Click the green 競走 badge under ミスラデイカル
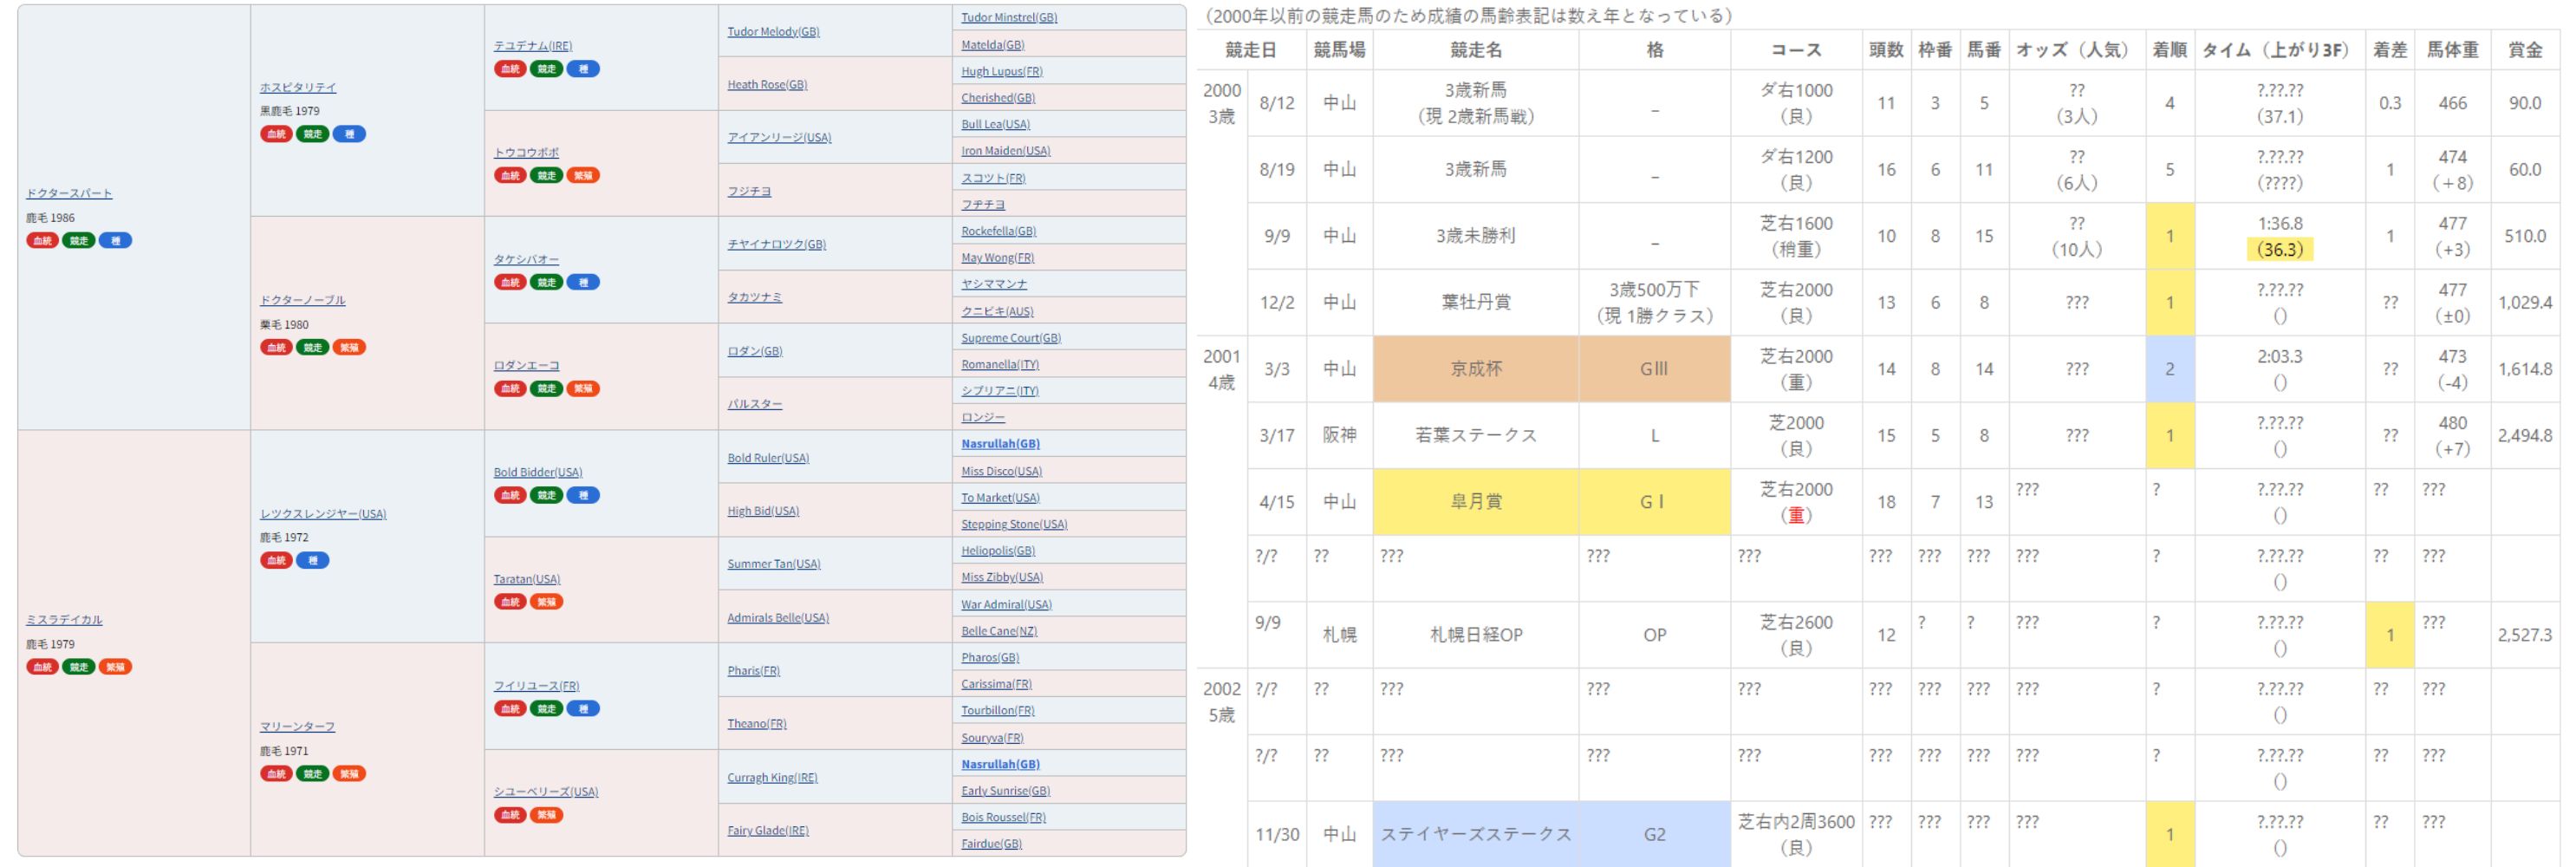Viewport: 2576px width, 867px height. (x=78, y=667)
